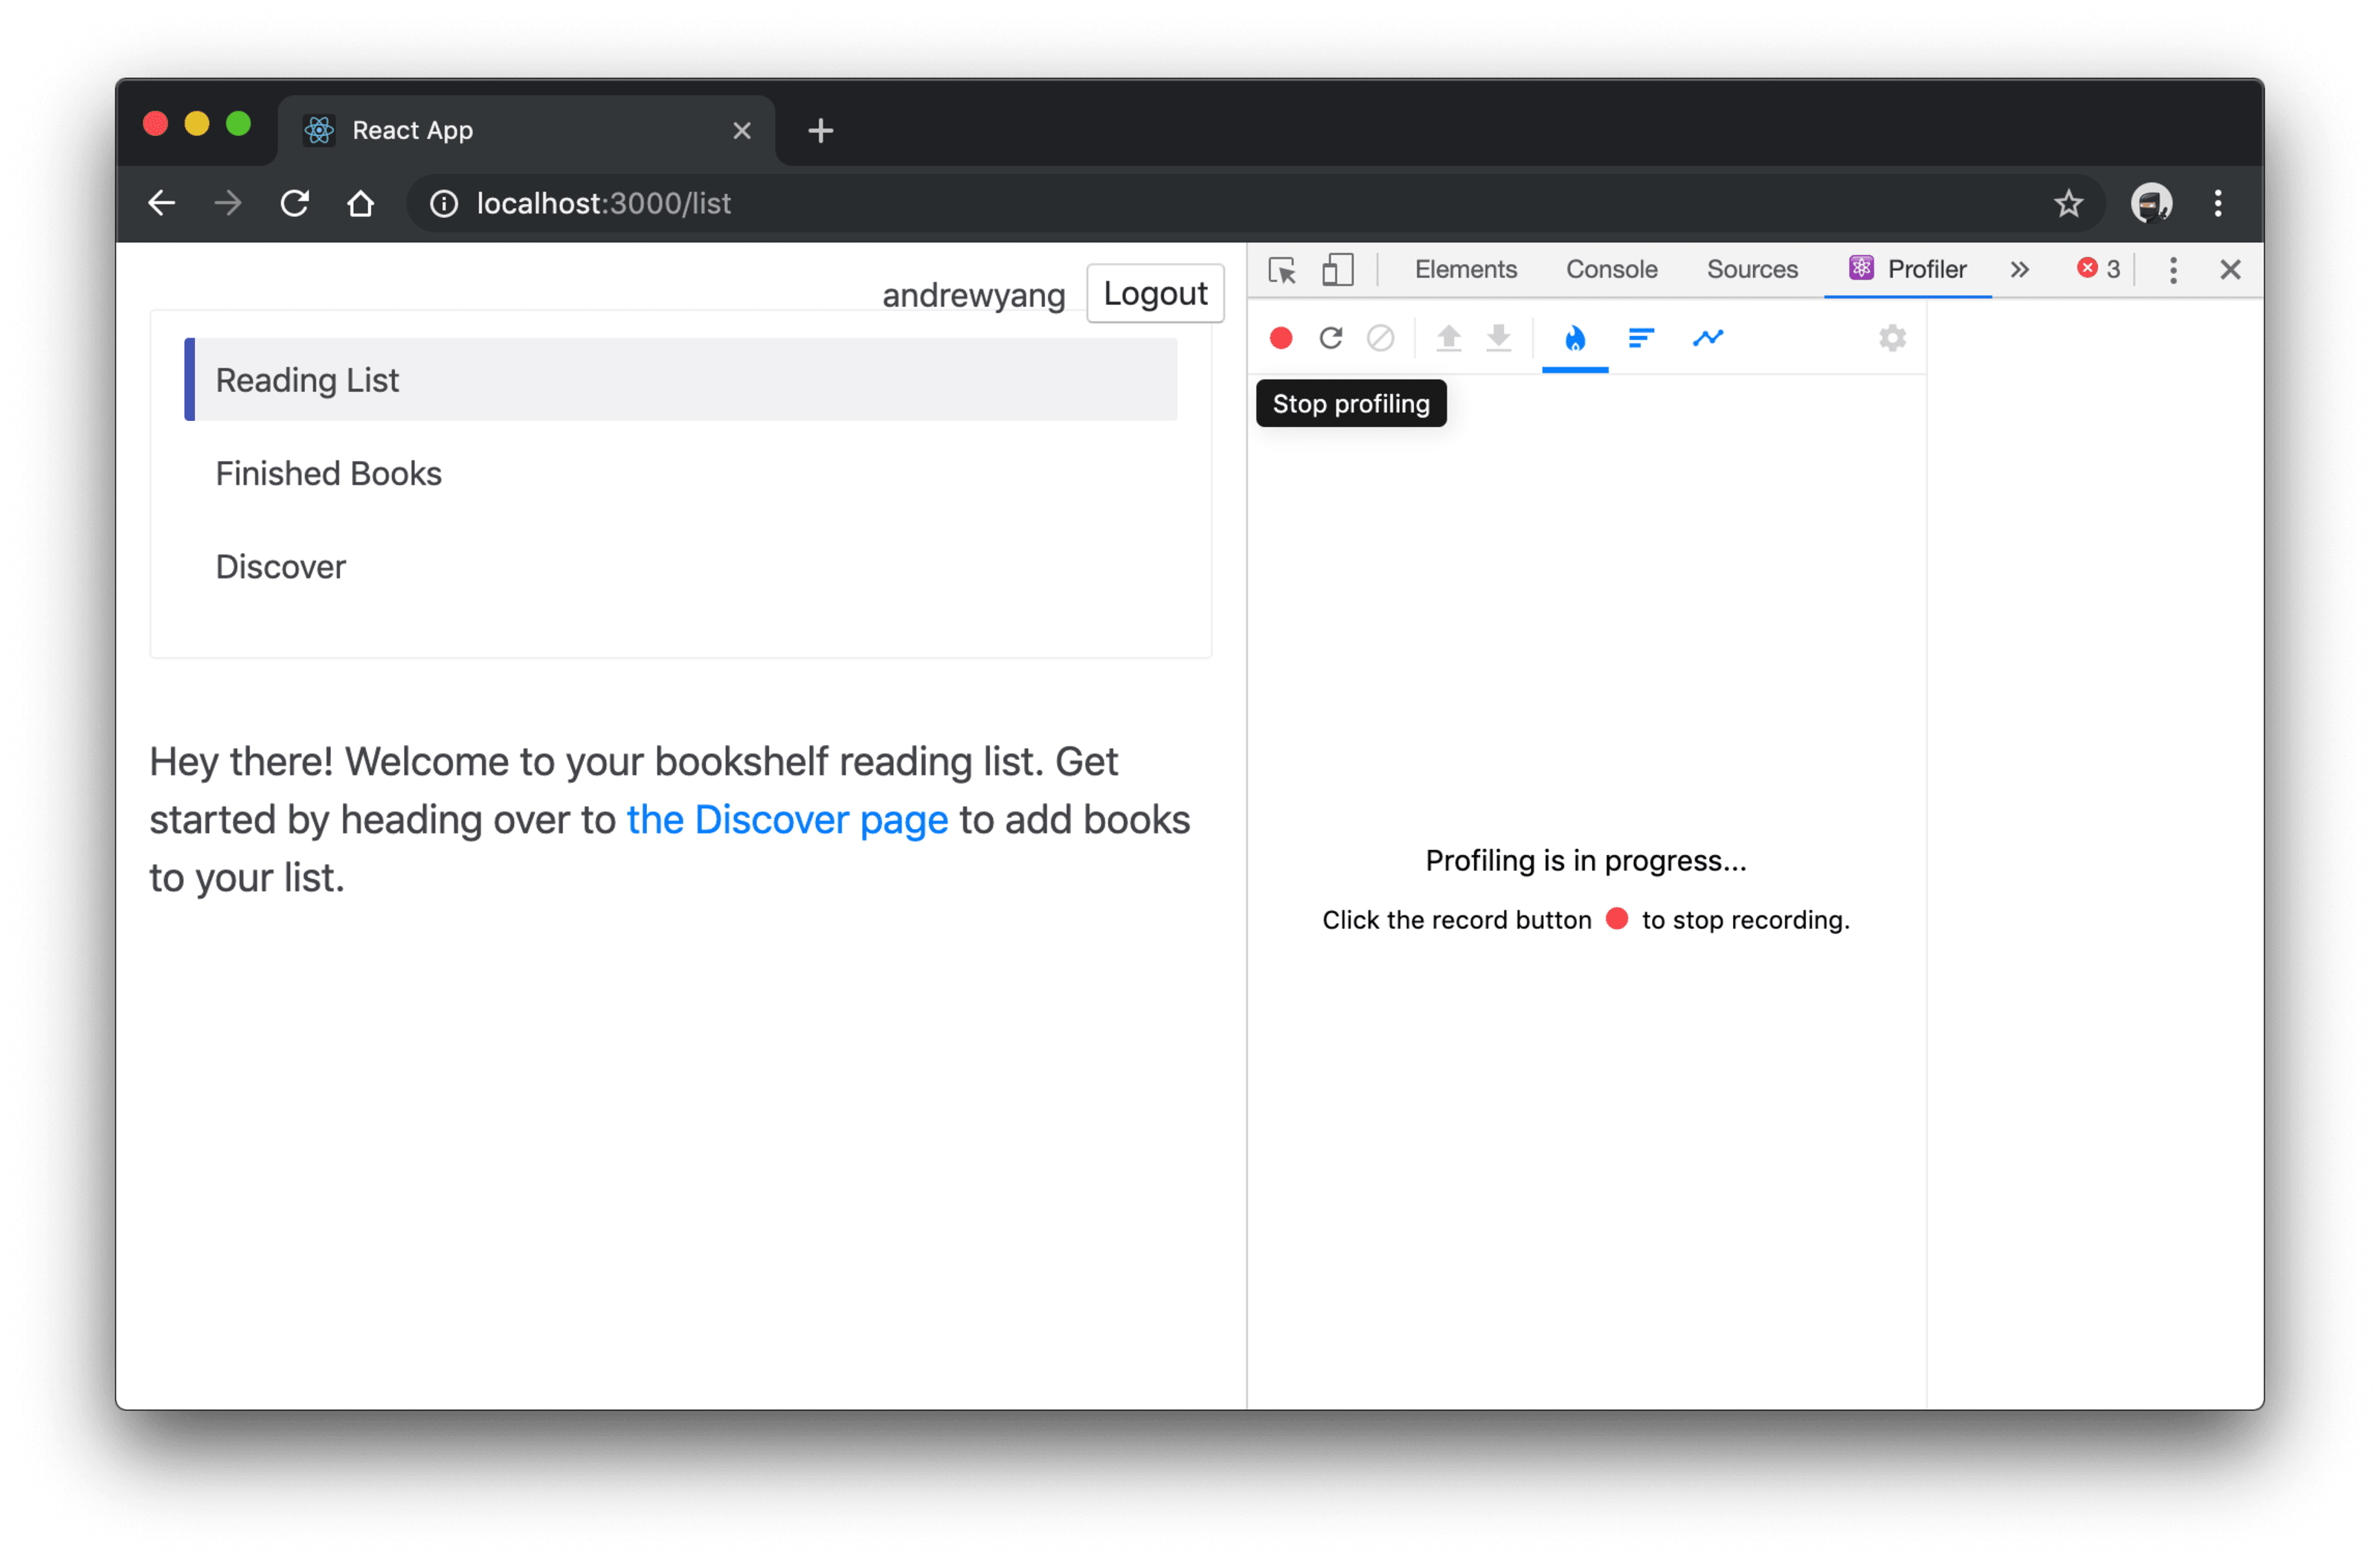Open Chrome three-dot menu
The height and width of the screenshot is (1563, 2380).
click(x=2218, y=204)
